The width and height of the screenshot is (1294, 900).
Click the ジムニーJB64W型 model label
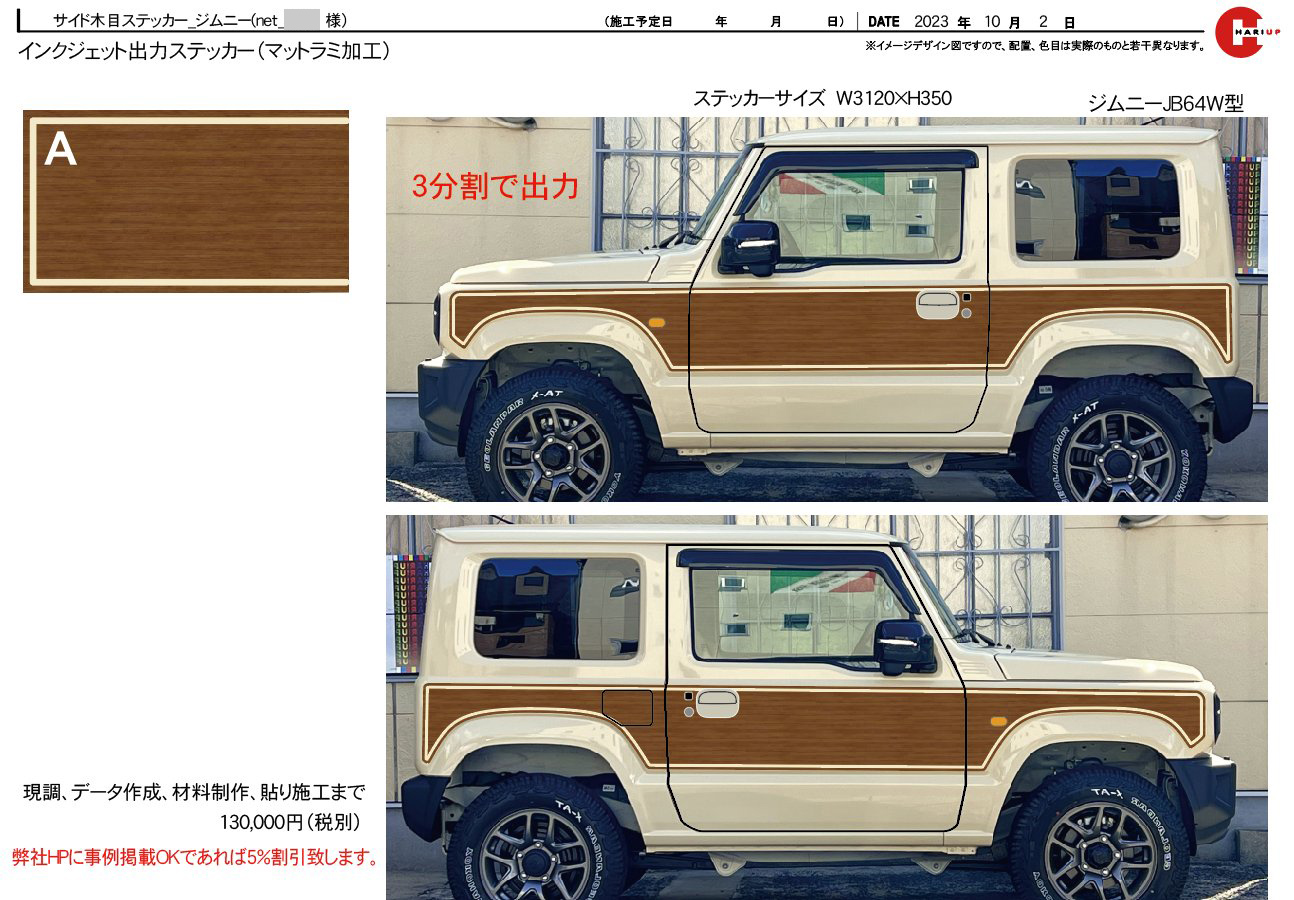point(1165,103)
